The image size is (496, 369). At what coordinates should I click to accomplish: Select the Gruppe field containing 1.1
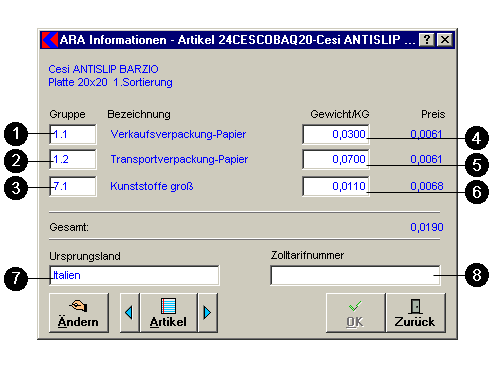coord(73,134)
